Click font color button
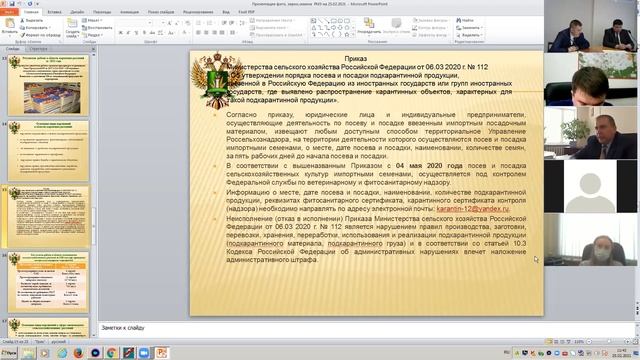 pos(185,33)
